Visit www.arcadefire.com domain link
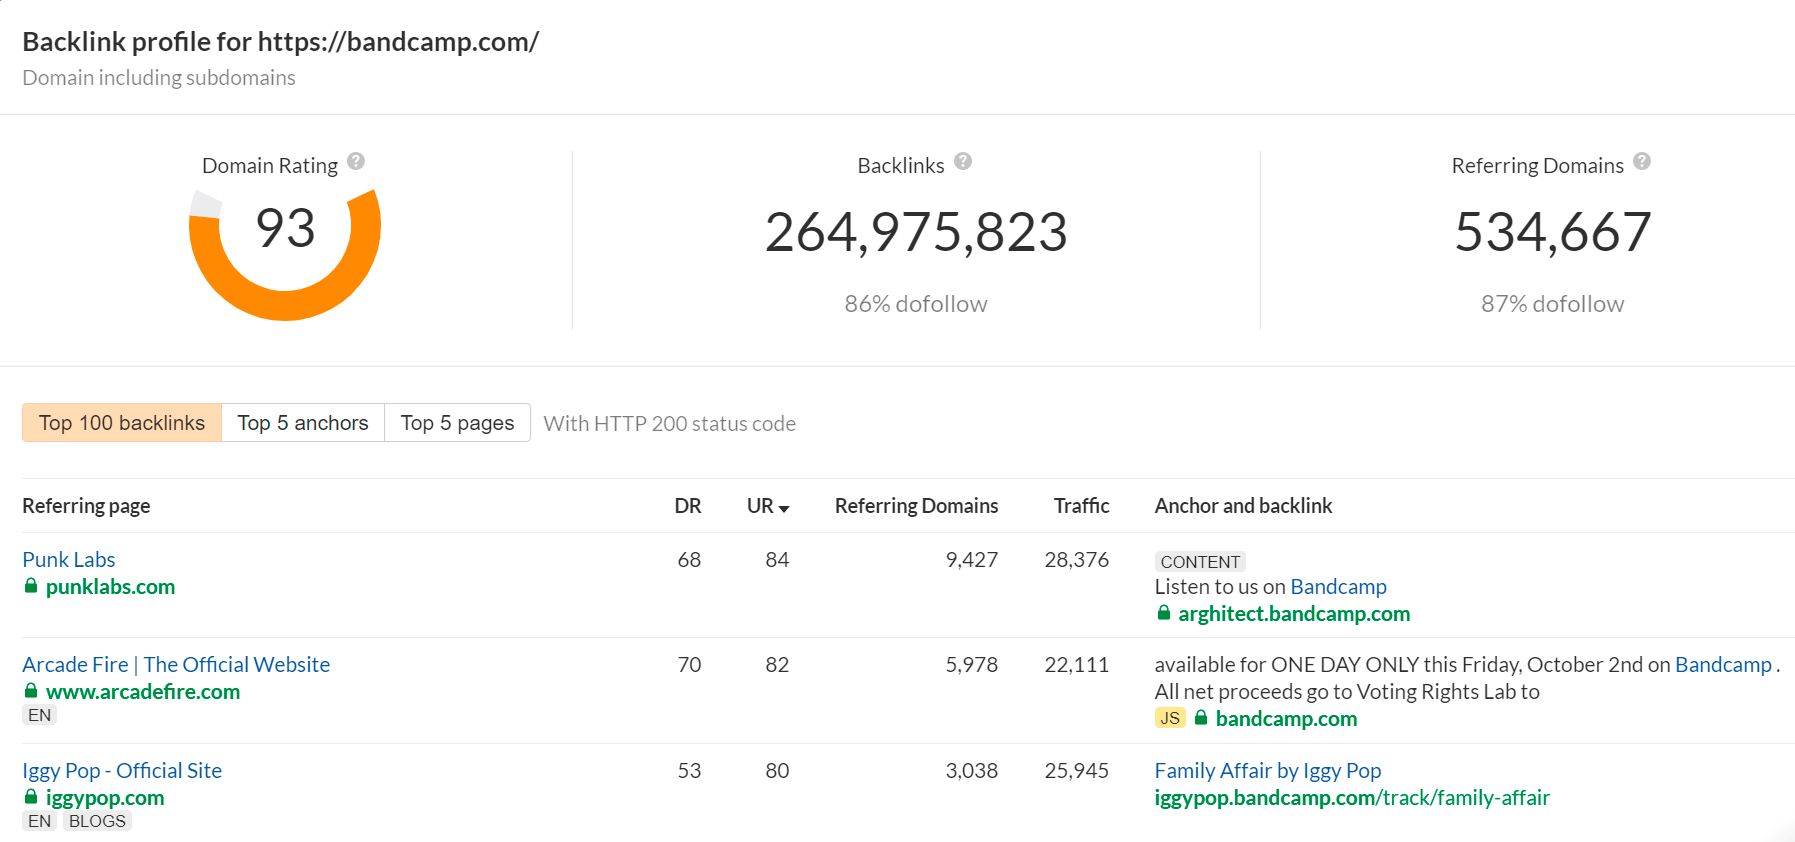The width and height of the screenshot is (1795, 842). pyautogui.click(x=143, y=692)
